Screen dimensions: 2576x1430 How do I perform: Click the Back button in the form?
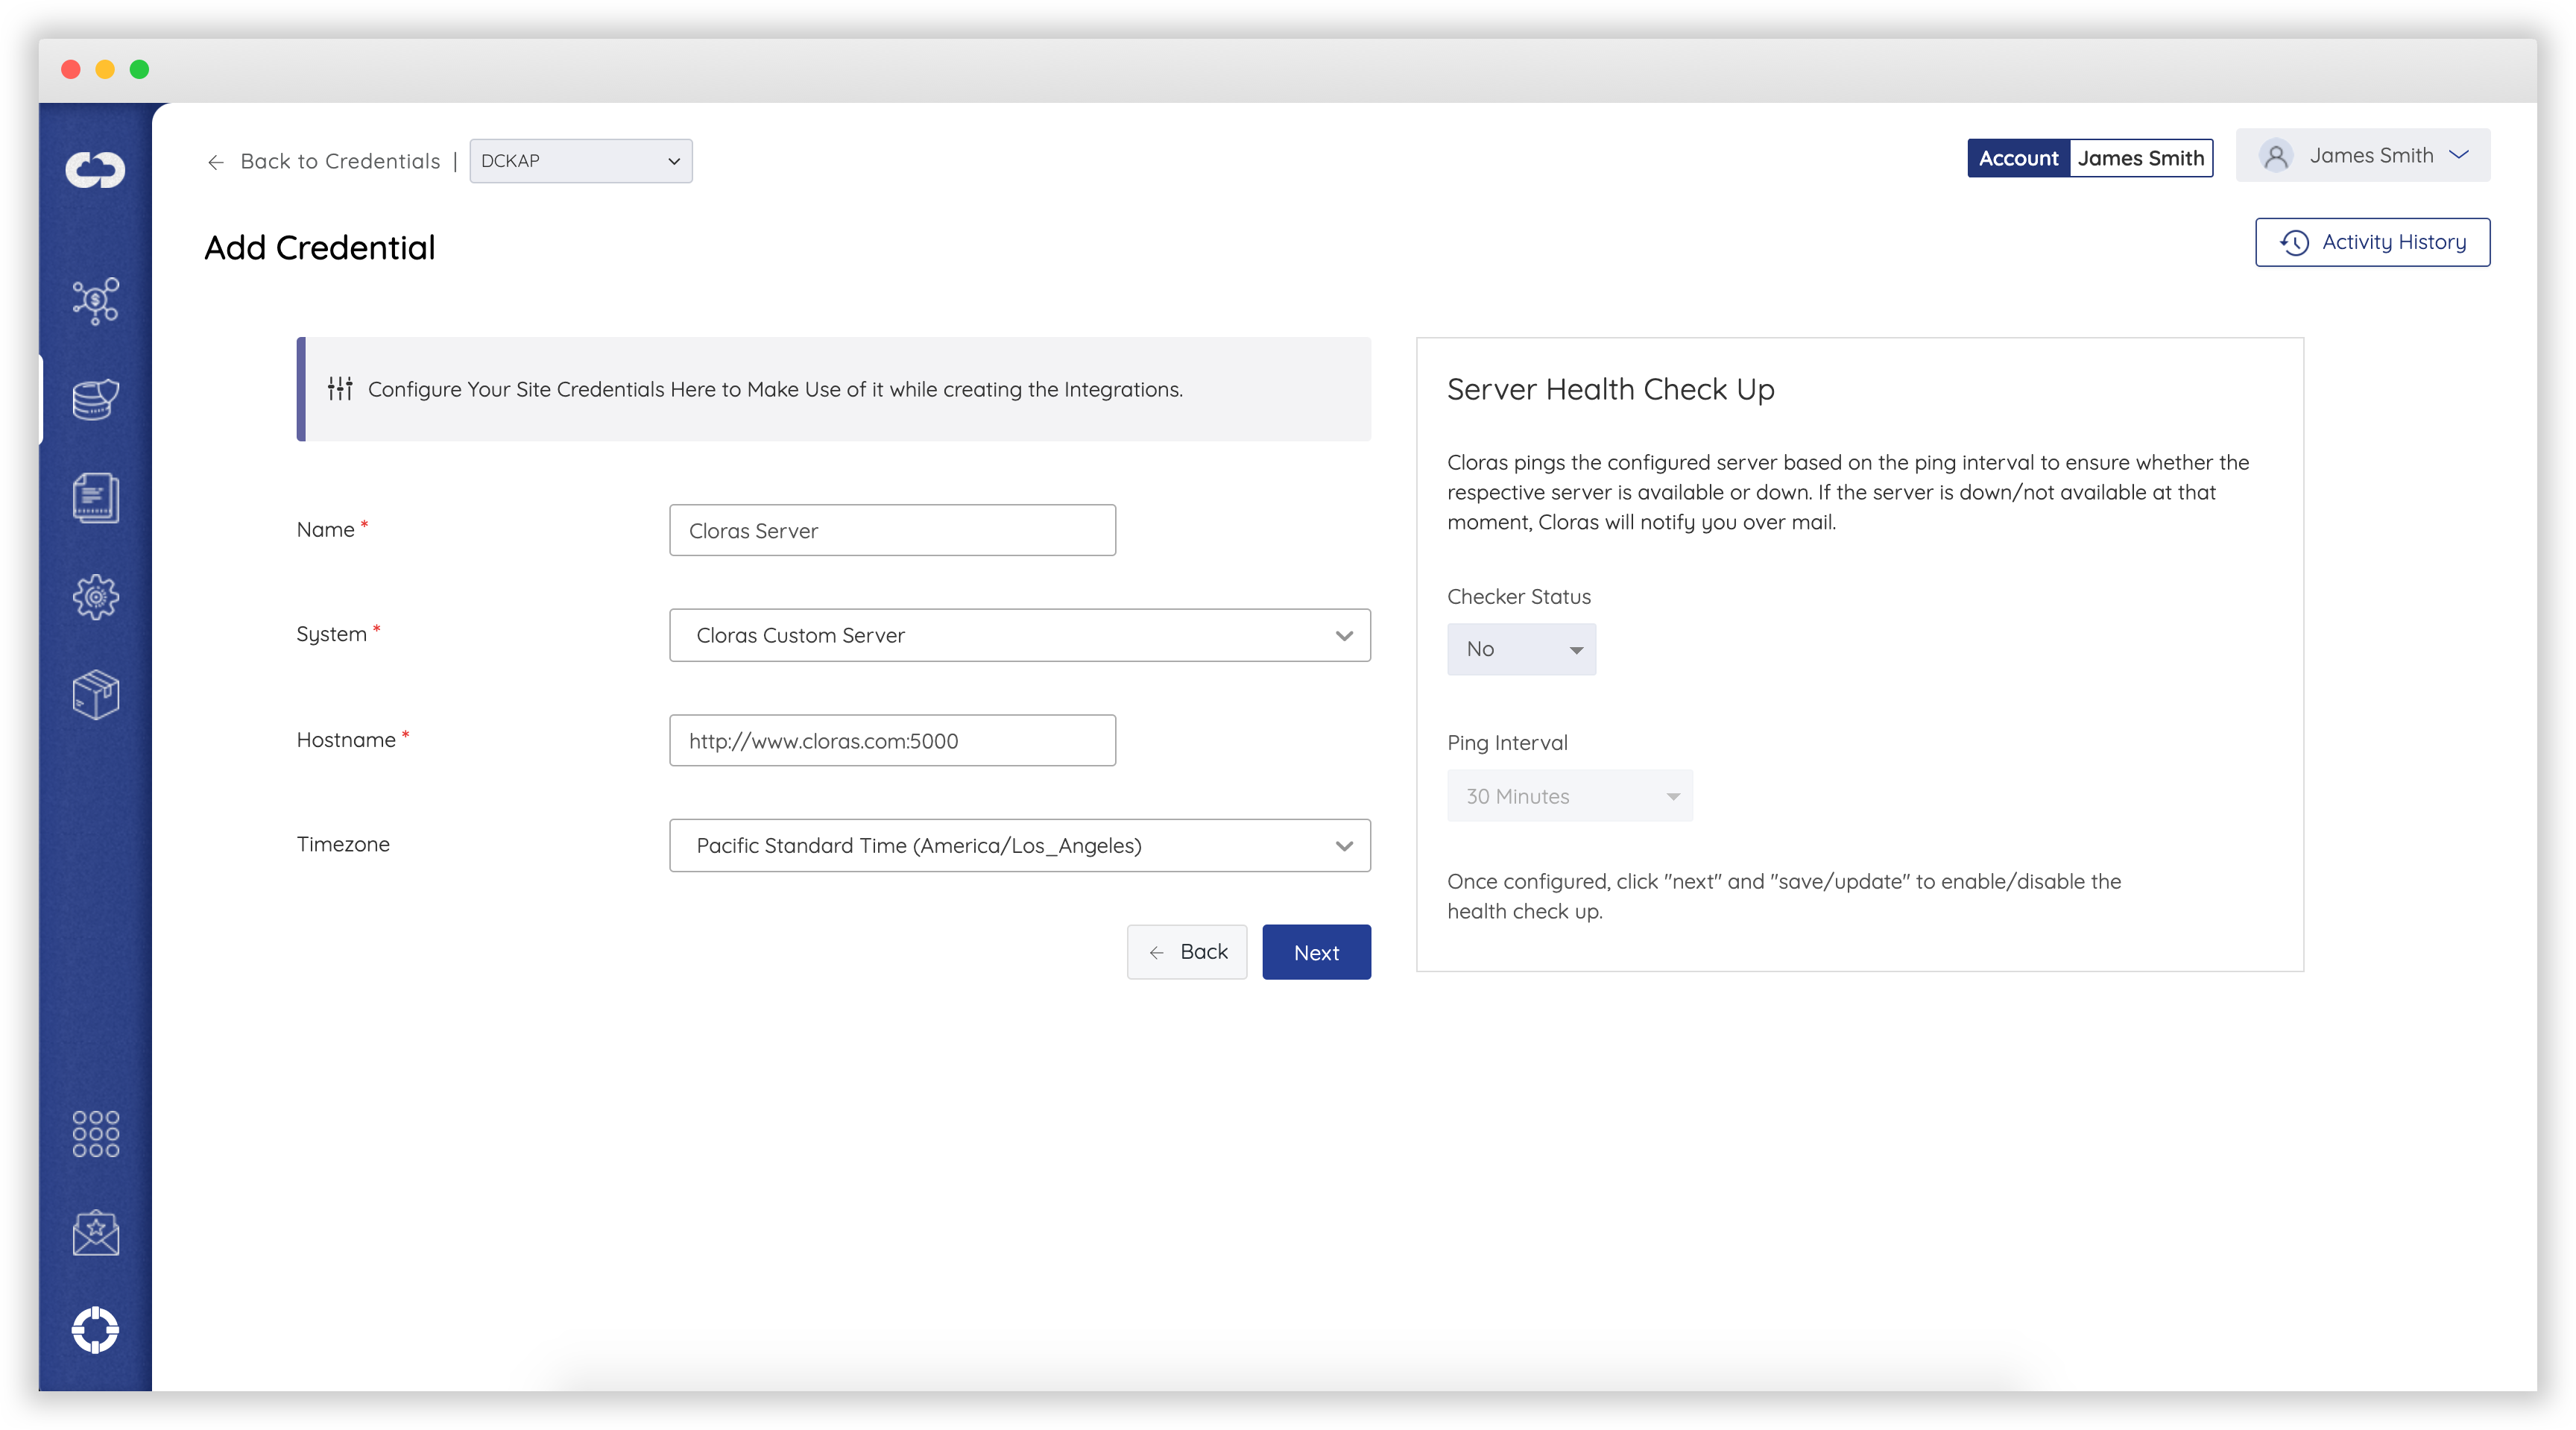coord(1187,952)
